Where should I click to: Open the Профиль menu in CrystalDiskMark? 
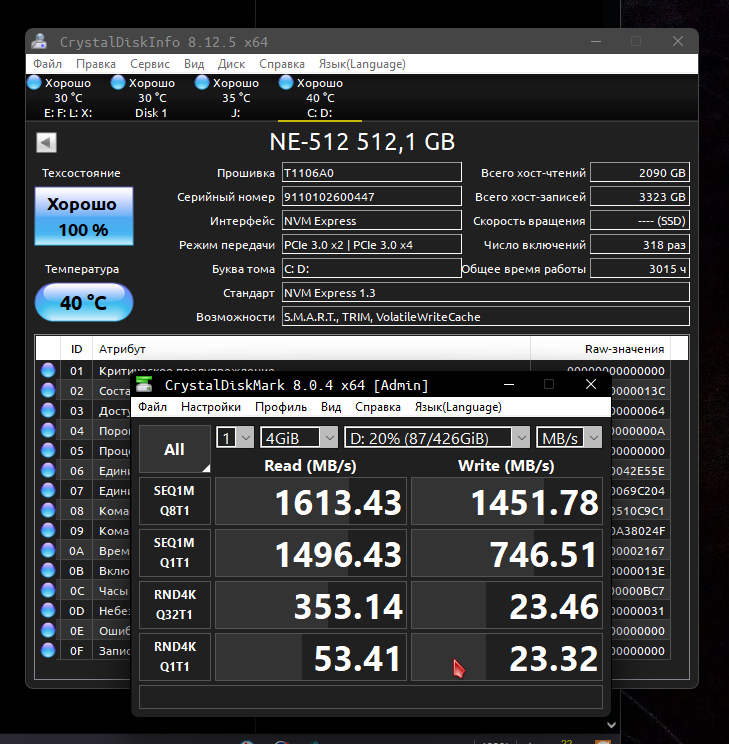click(281, 407)
